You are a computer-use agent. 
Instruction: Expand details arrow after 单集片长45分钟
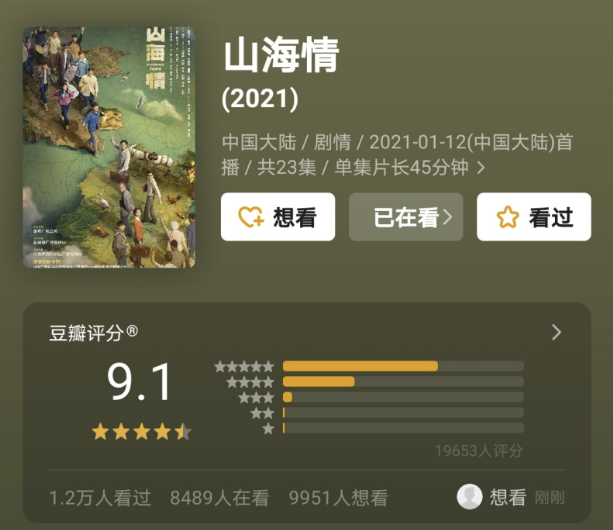tap(481, 168)
